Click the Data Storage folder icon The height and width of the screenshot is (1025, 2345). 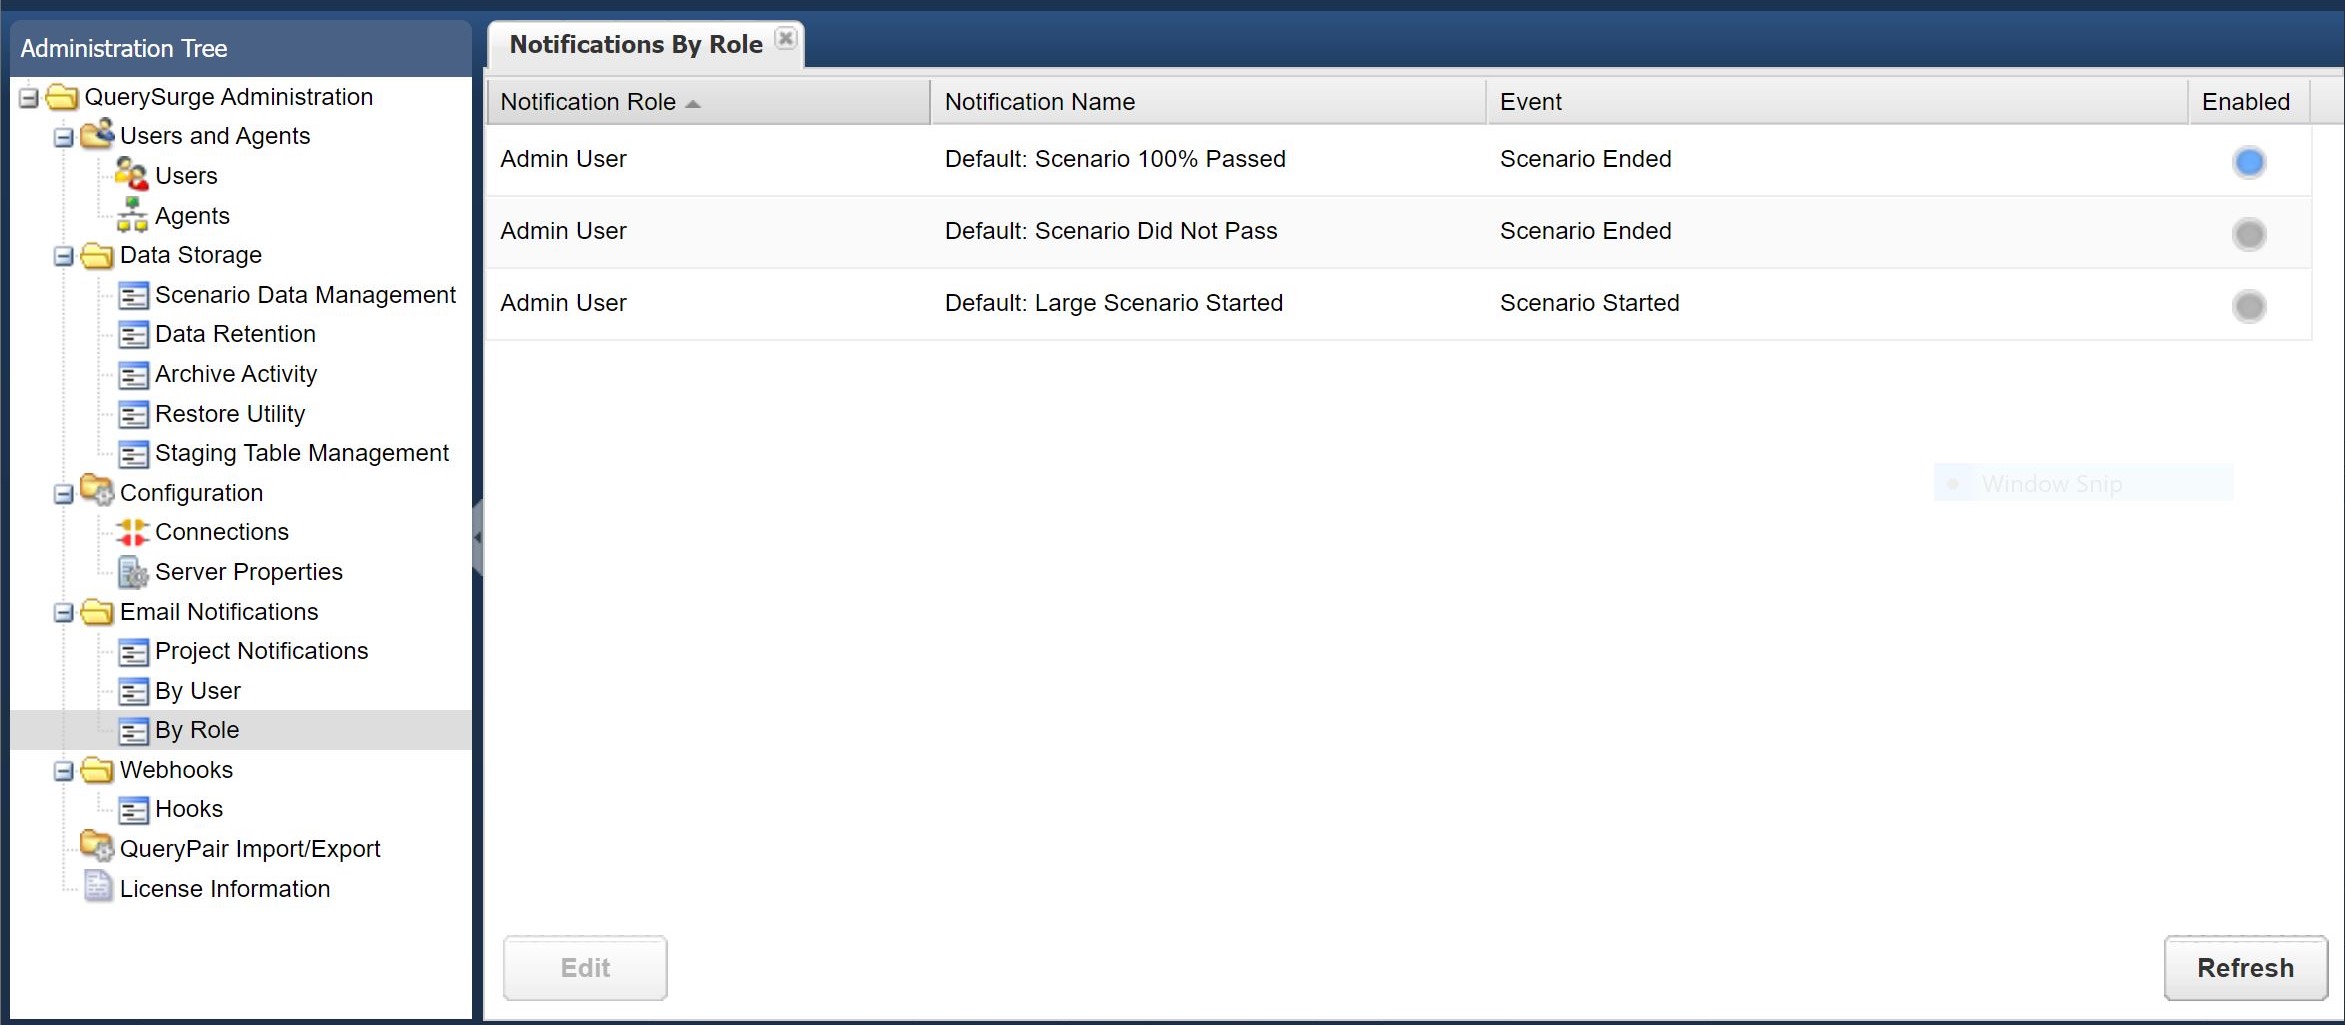pyautogui.click(x=97, y=255)
